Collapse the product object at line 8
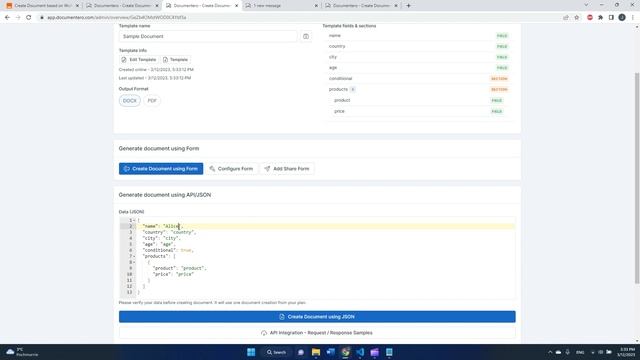The image size is (640, 360). (134, 262)
